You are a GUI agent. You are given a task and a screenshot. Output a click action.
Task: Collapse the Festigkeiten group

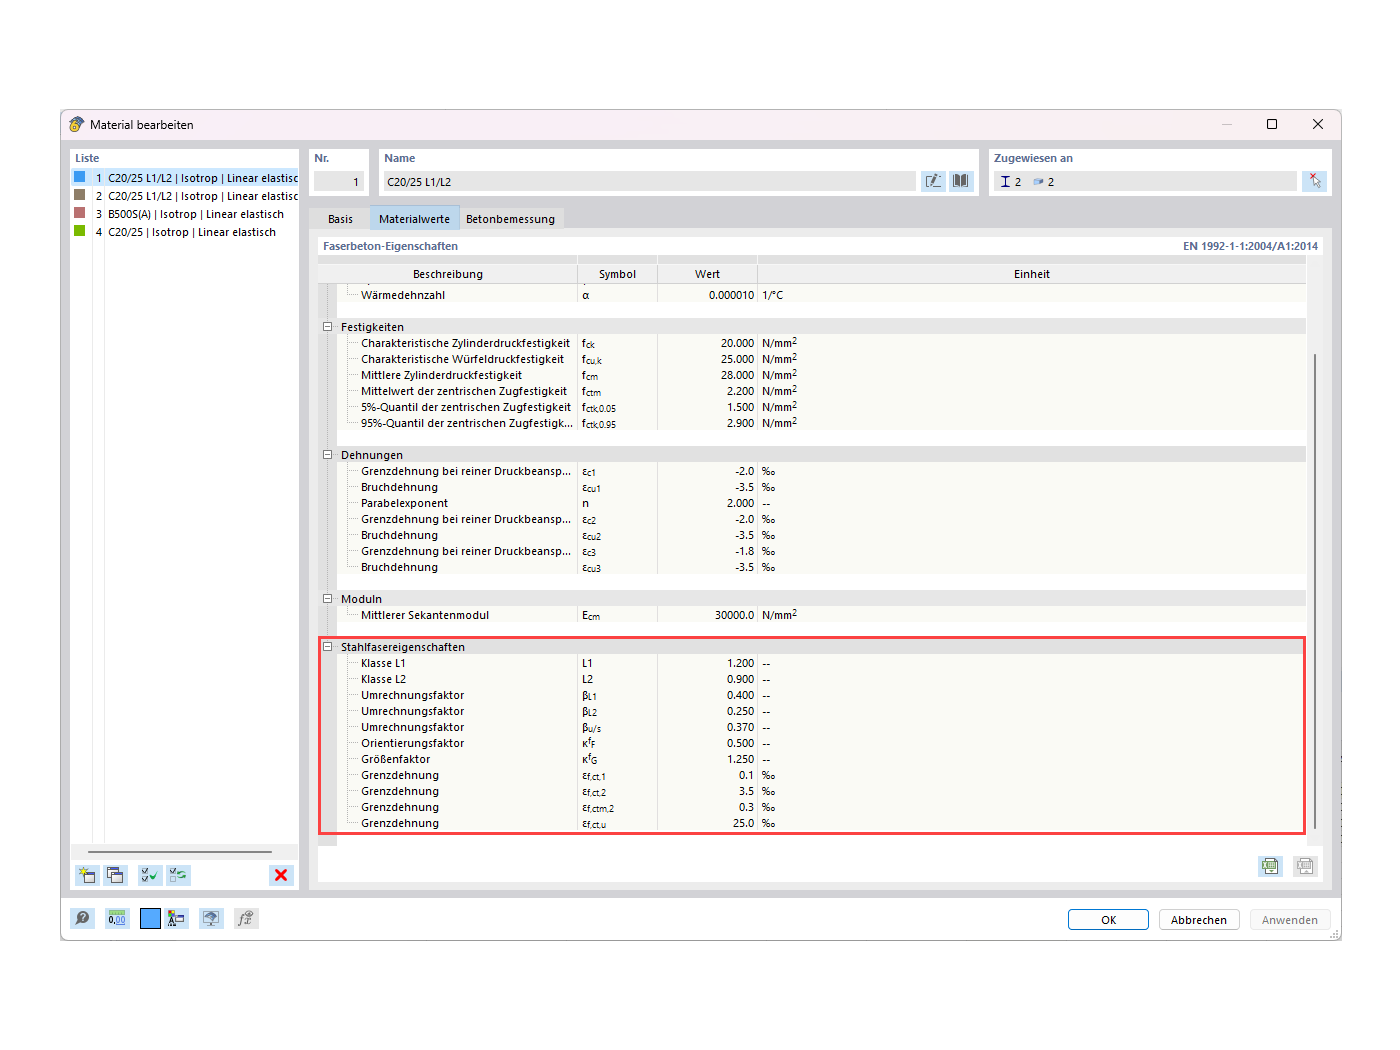point(328,327)
